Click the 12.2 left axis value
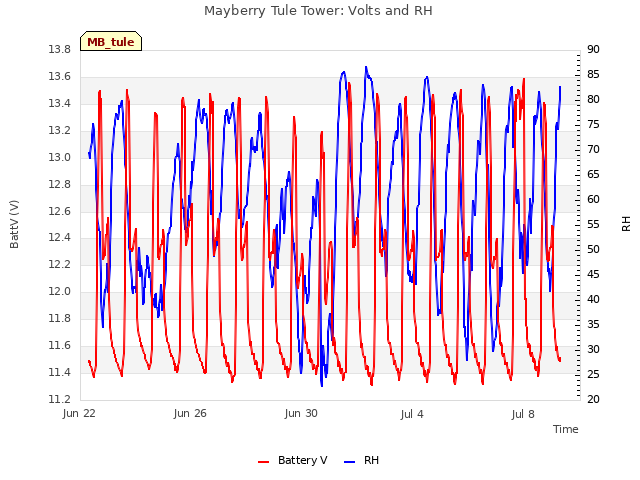640x480 pixels. tap(60, 264)
